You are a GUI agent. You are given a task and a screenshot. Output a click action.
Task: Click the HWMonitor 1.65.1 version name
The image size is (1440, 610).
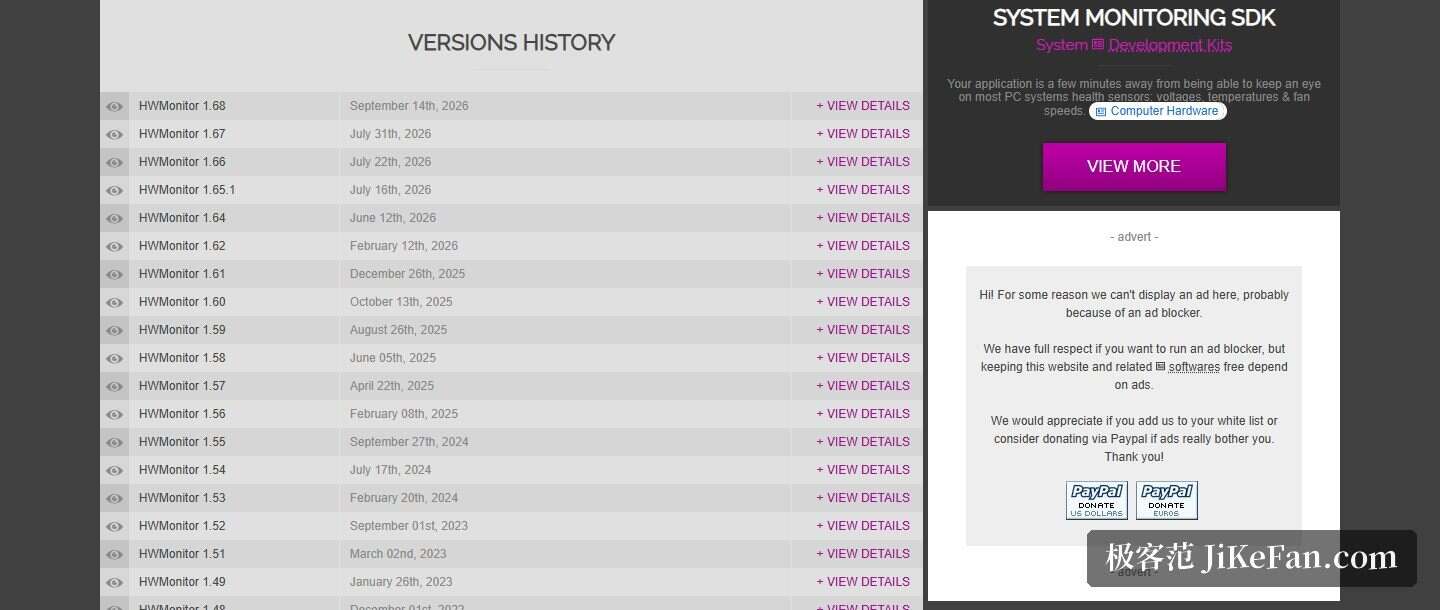[x=187, y=190]
